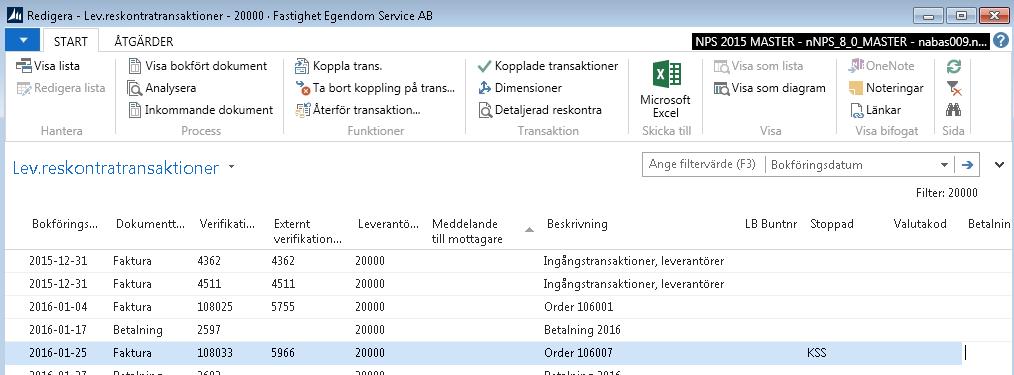Click the LB Buntnr column header
Image resolution: width=1014 pixels, height=375 pixels.
click(x=772, y=224)
